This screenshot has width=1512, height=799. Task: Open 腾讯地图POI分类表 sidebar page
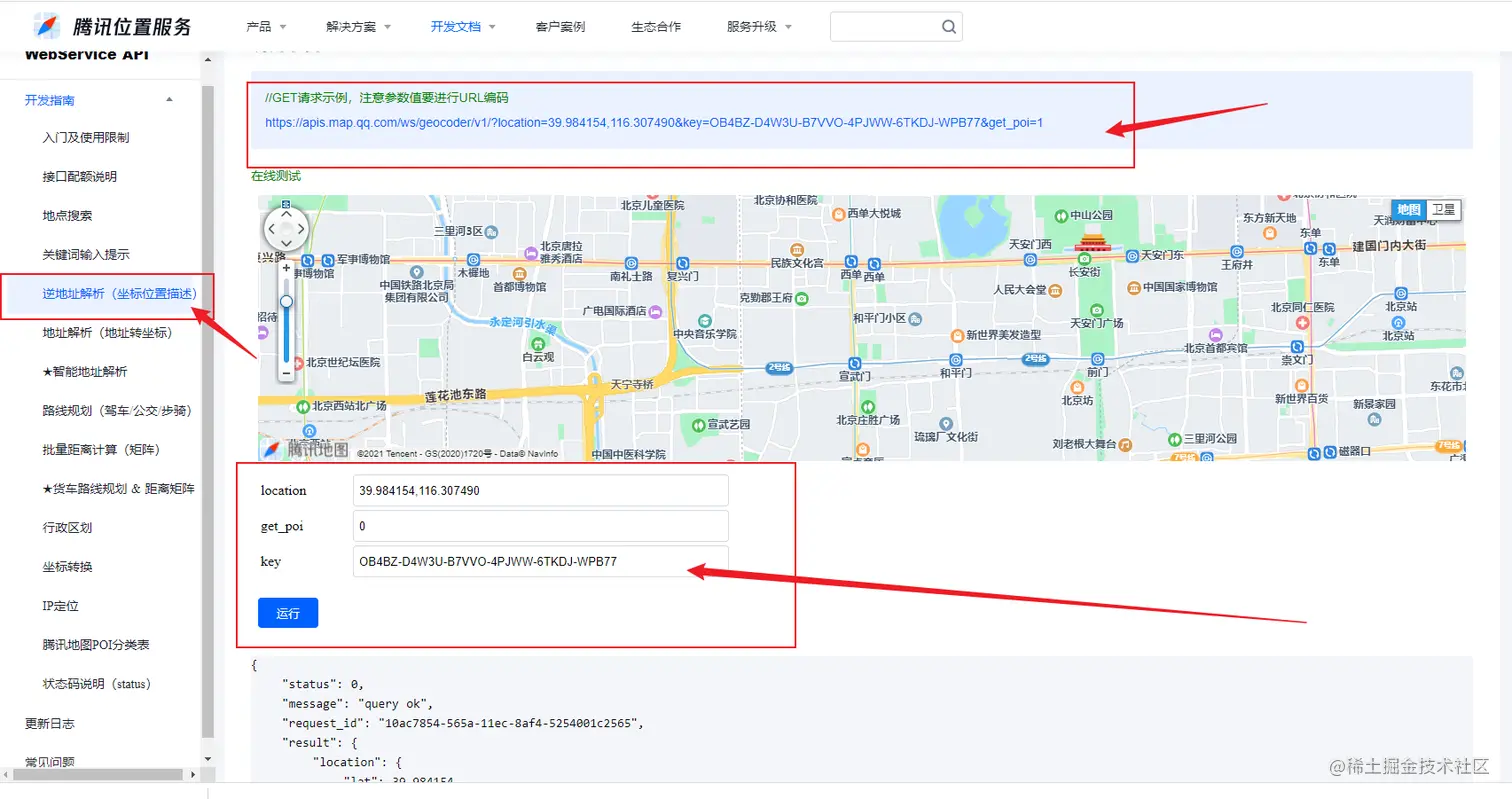click(97, 644)
